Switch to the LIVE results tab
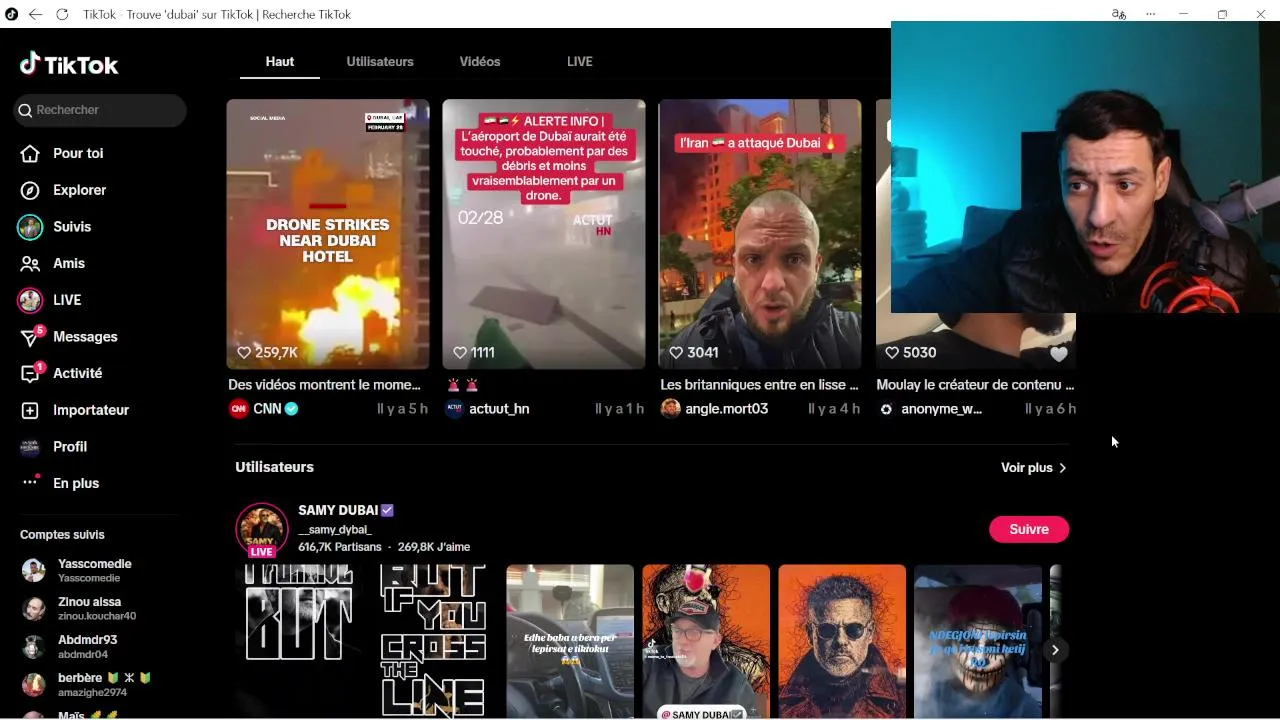 (x=580, y=61)
